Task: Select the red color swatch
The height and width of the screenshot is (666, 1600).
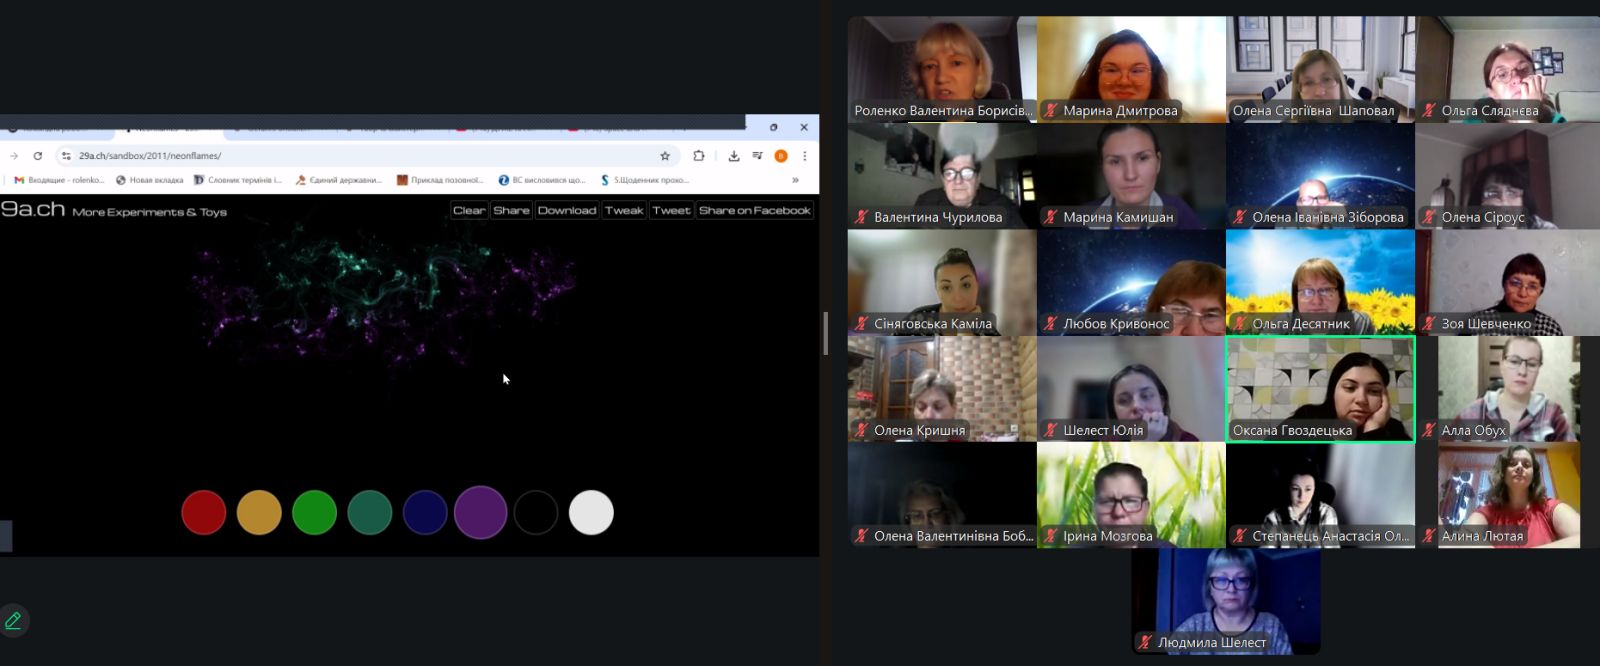Action: point(204,513)
